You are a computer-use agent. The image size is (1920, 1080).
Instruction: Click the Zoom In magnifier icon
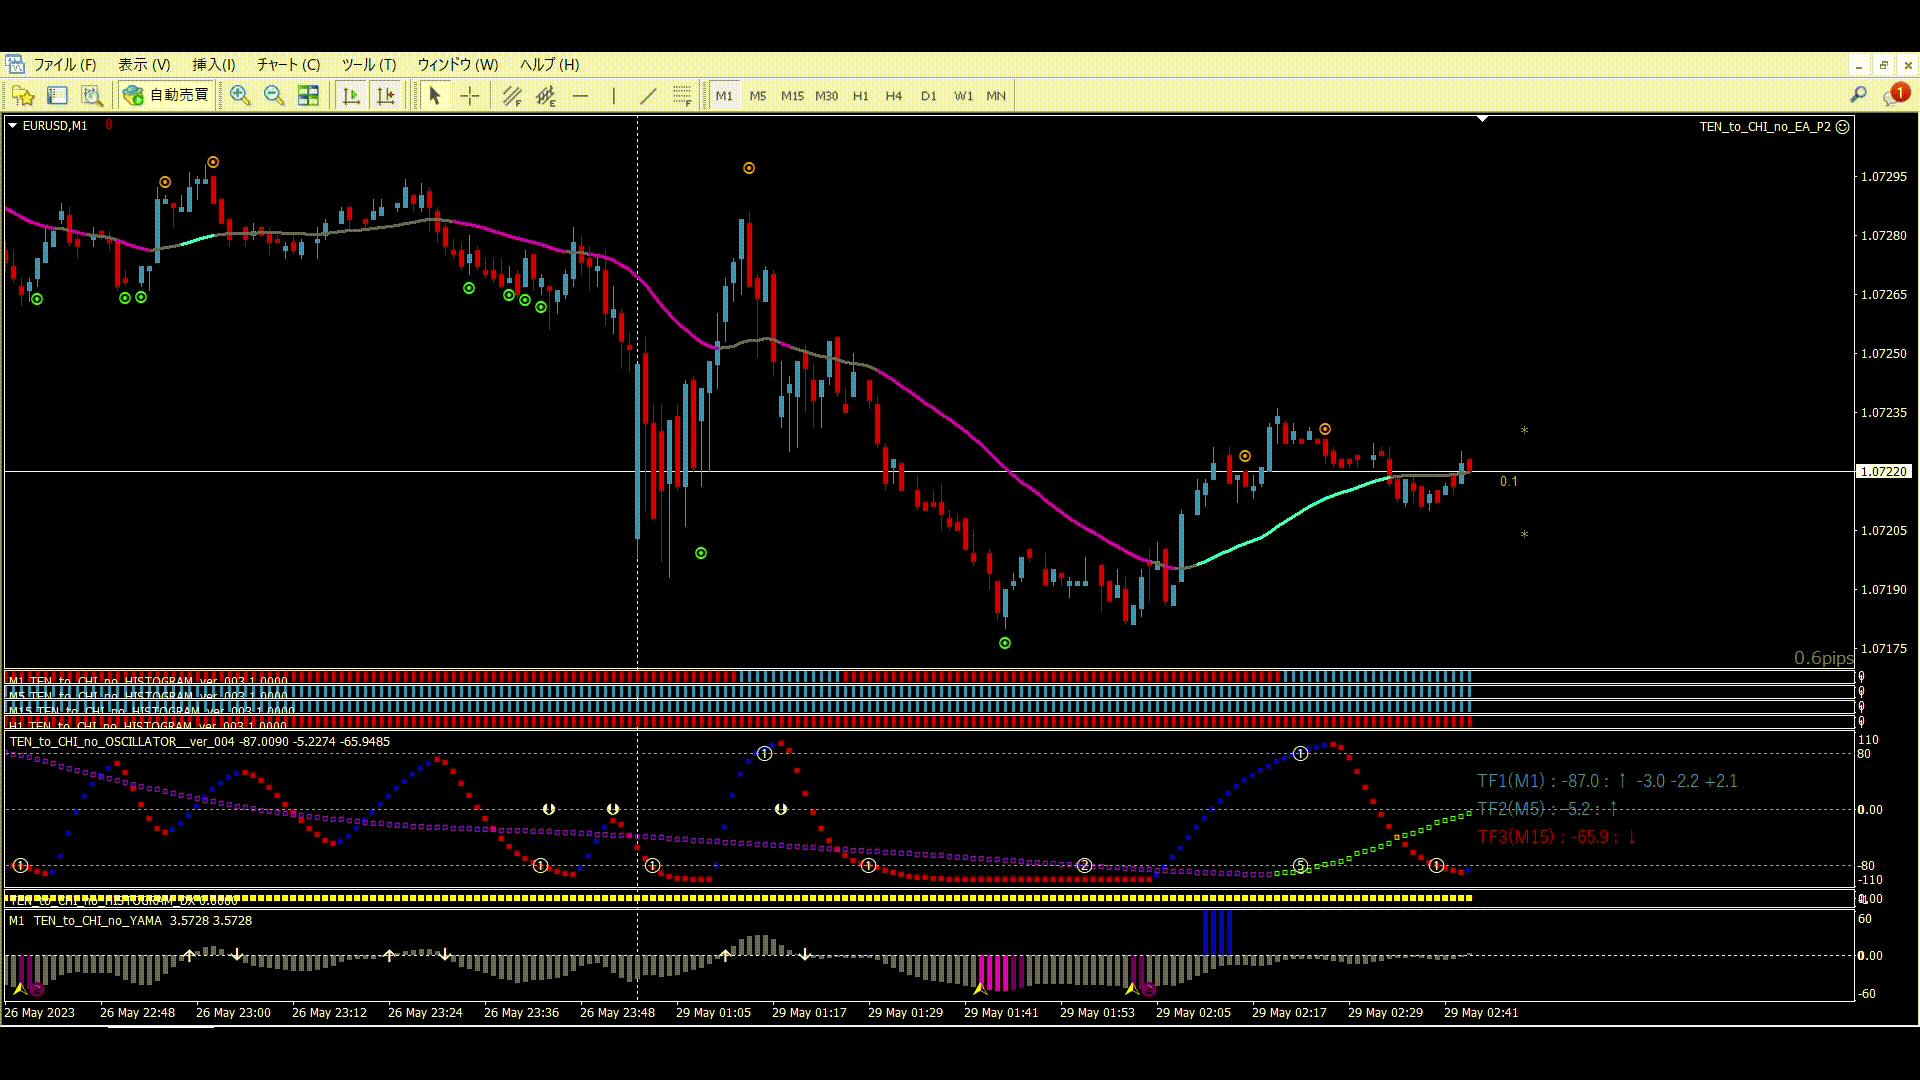coord(240,96)
